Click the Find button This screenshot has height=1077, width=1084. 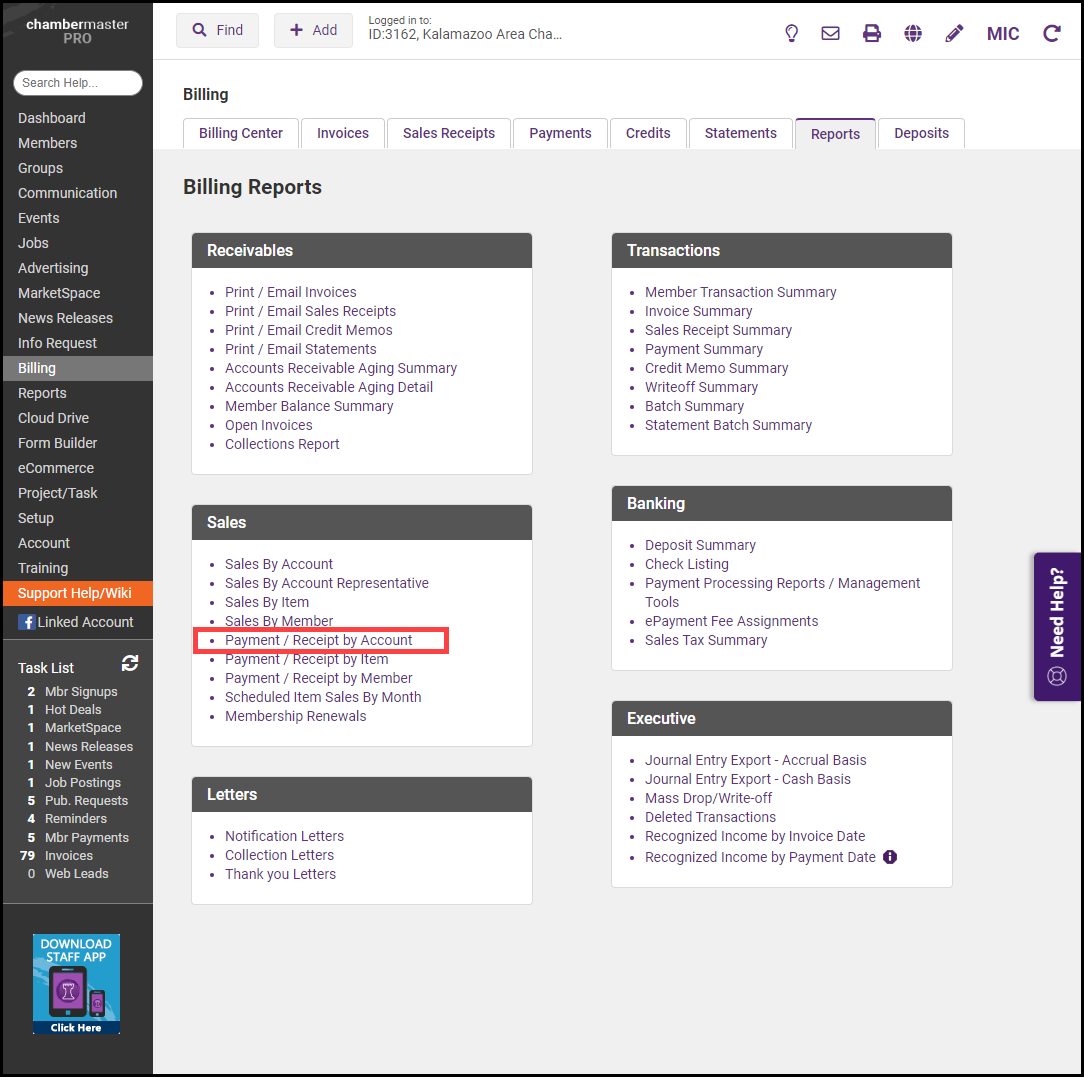point(217,30)
